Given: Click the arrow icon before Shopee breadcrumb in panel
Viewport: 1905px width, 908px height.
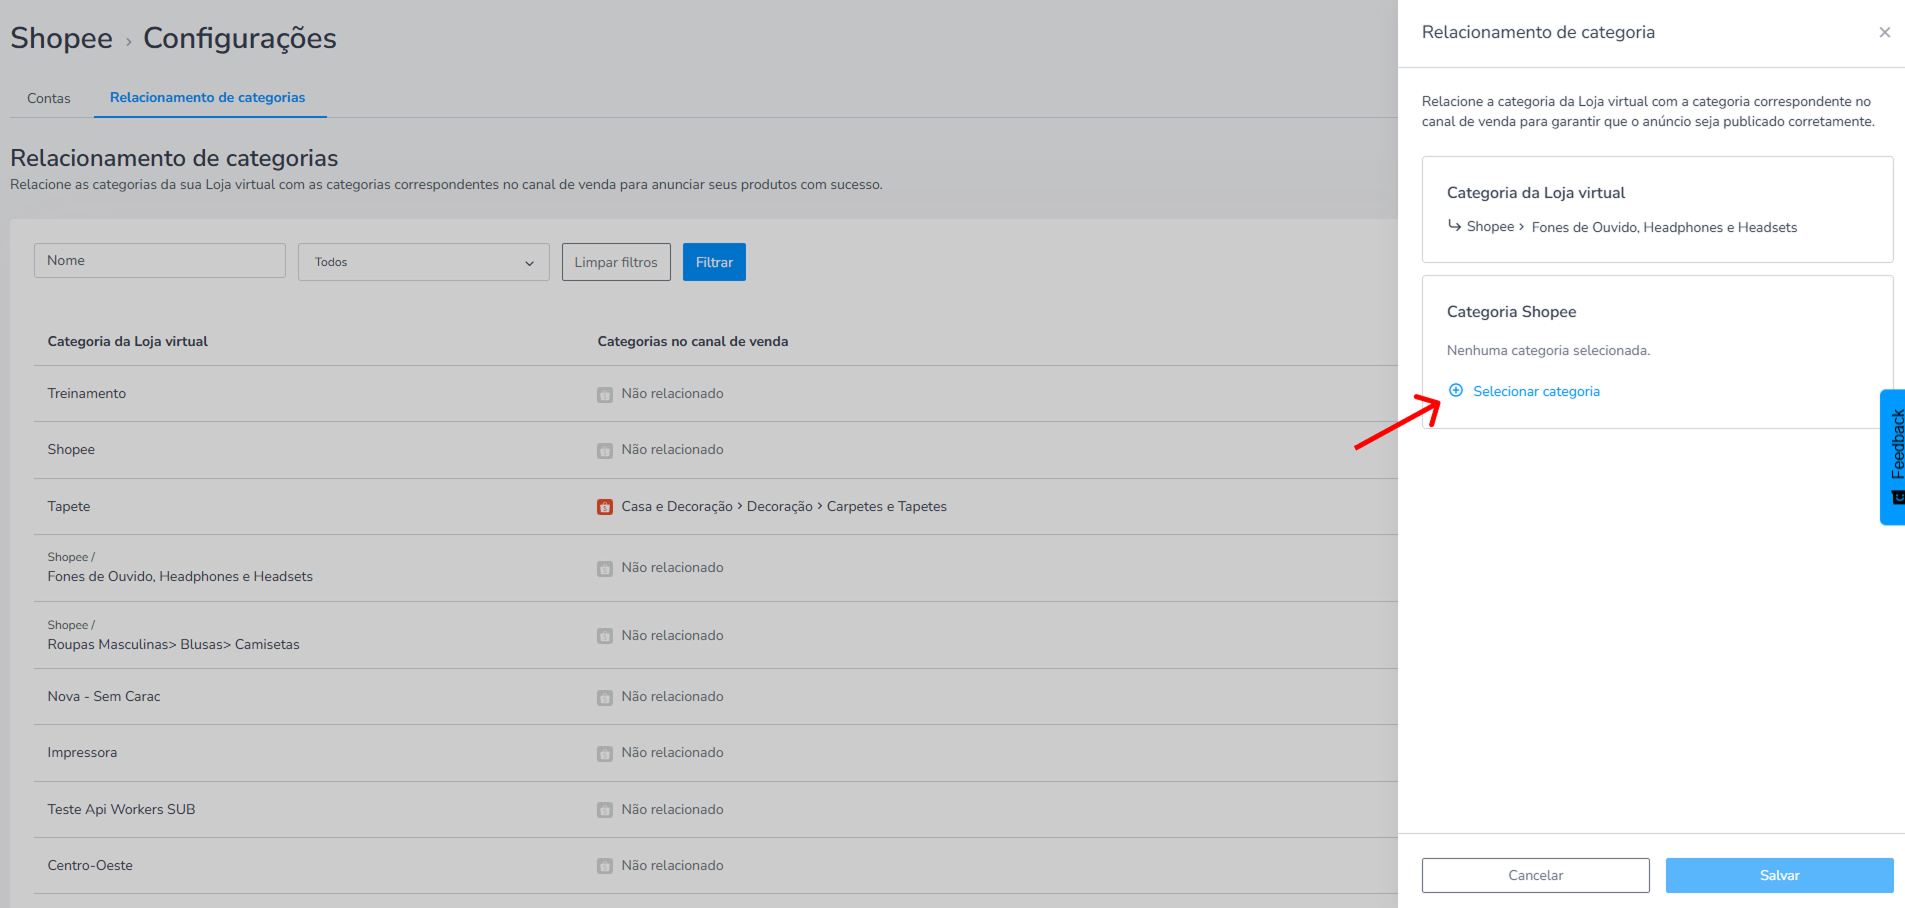Looking at the screenshot, I should (1454, 226).
